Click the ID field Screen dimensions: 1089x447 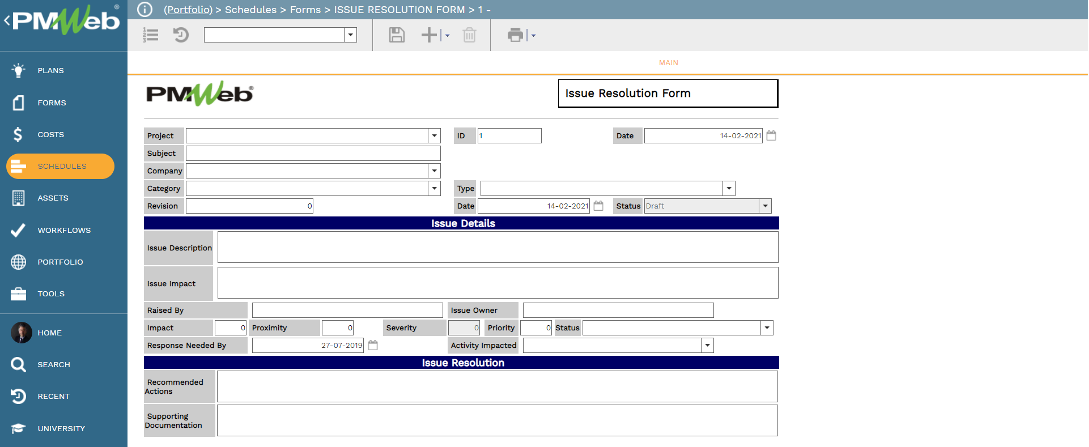pos(509,136)
